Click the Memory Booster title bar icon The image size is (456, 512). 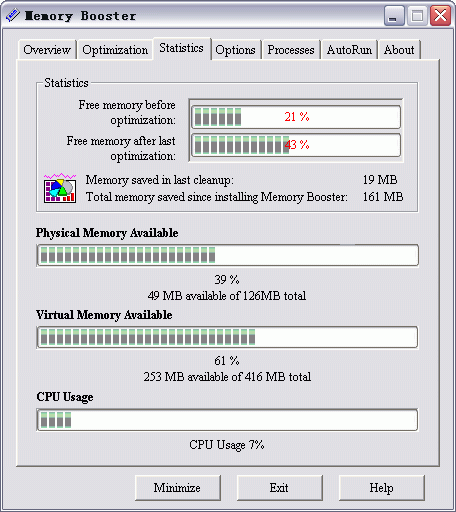[x=13, y=15]
